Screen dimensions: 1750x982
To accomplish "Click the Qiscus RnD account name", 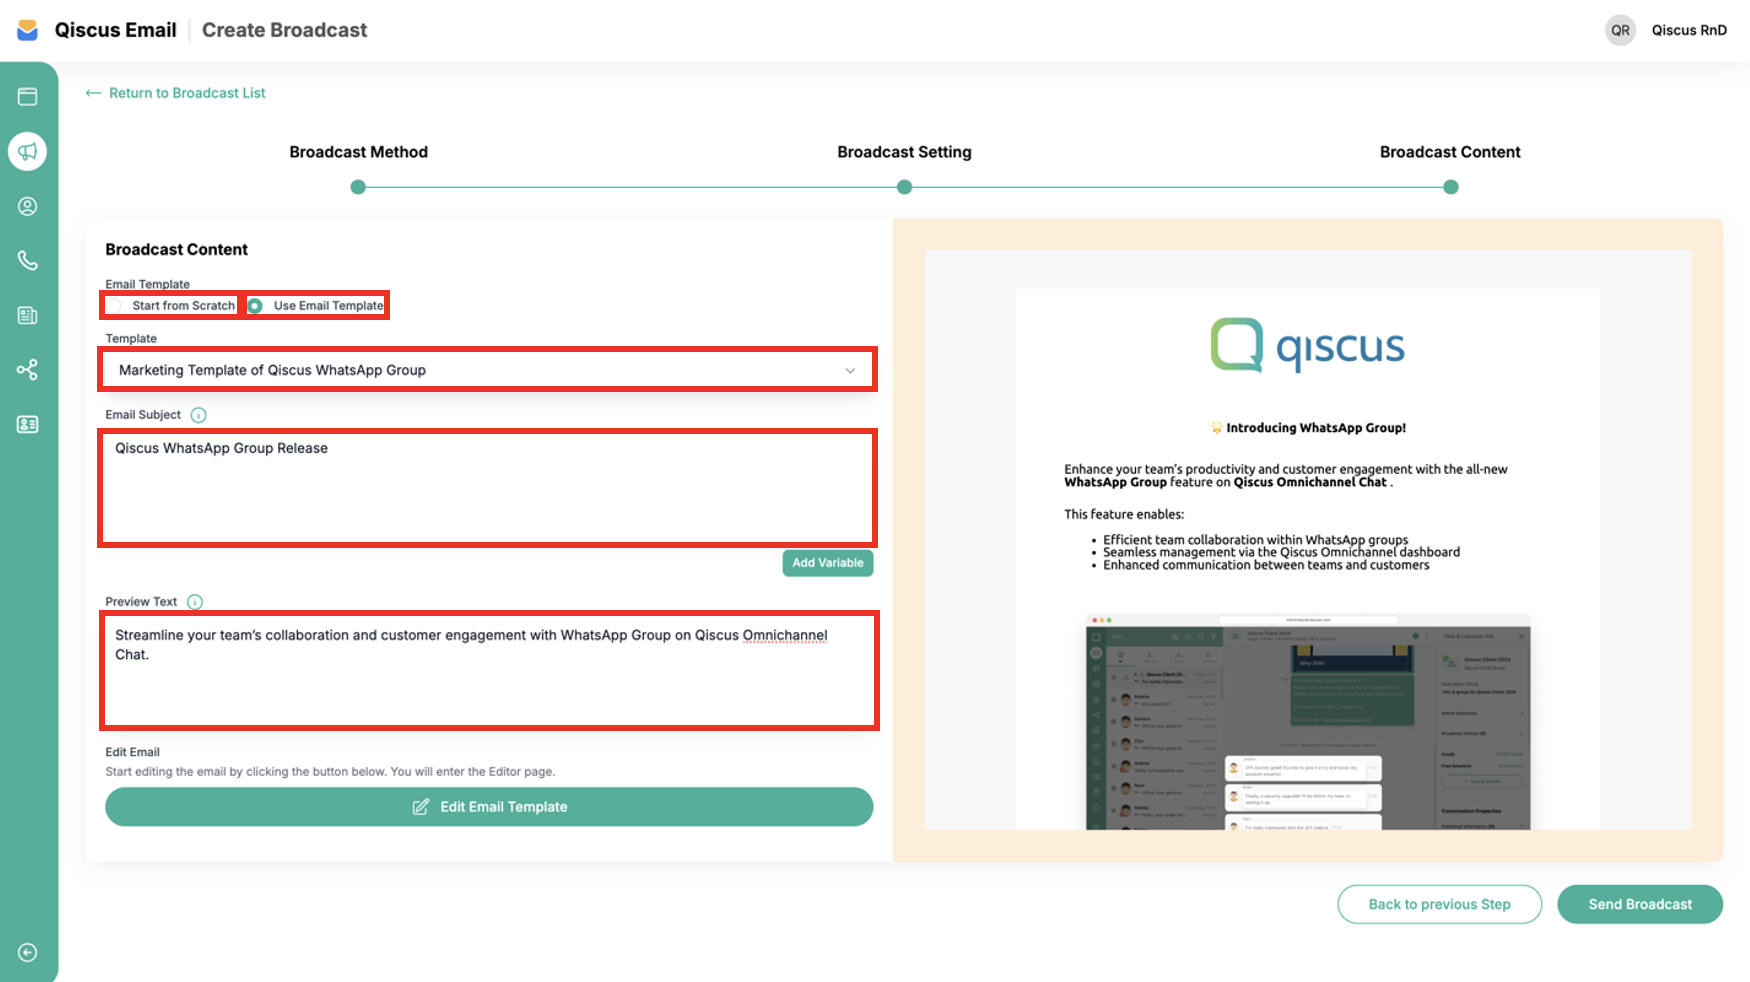I will (x=1689, y=30).
